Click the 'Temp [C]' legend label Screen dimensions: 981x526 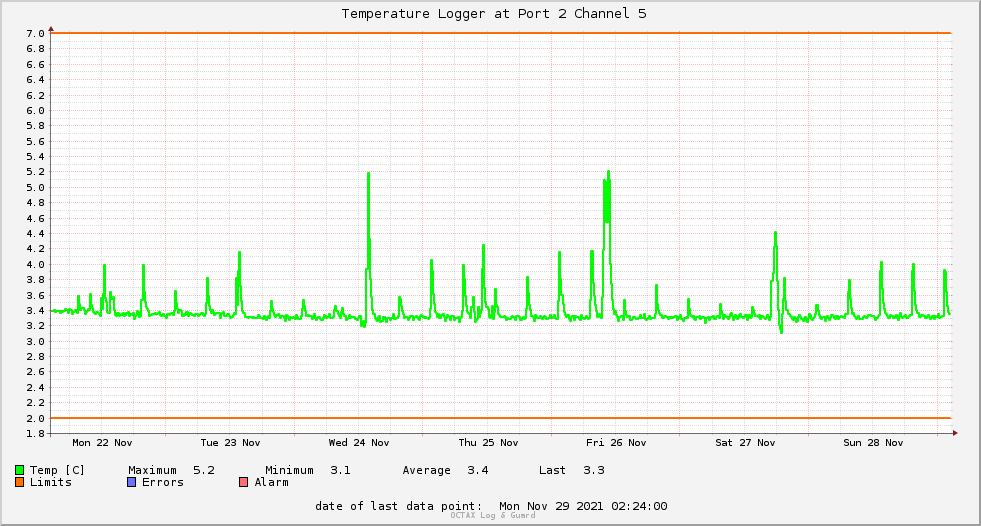pyautogui.click(x=57, y=470)
